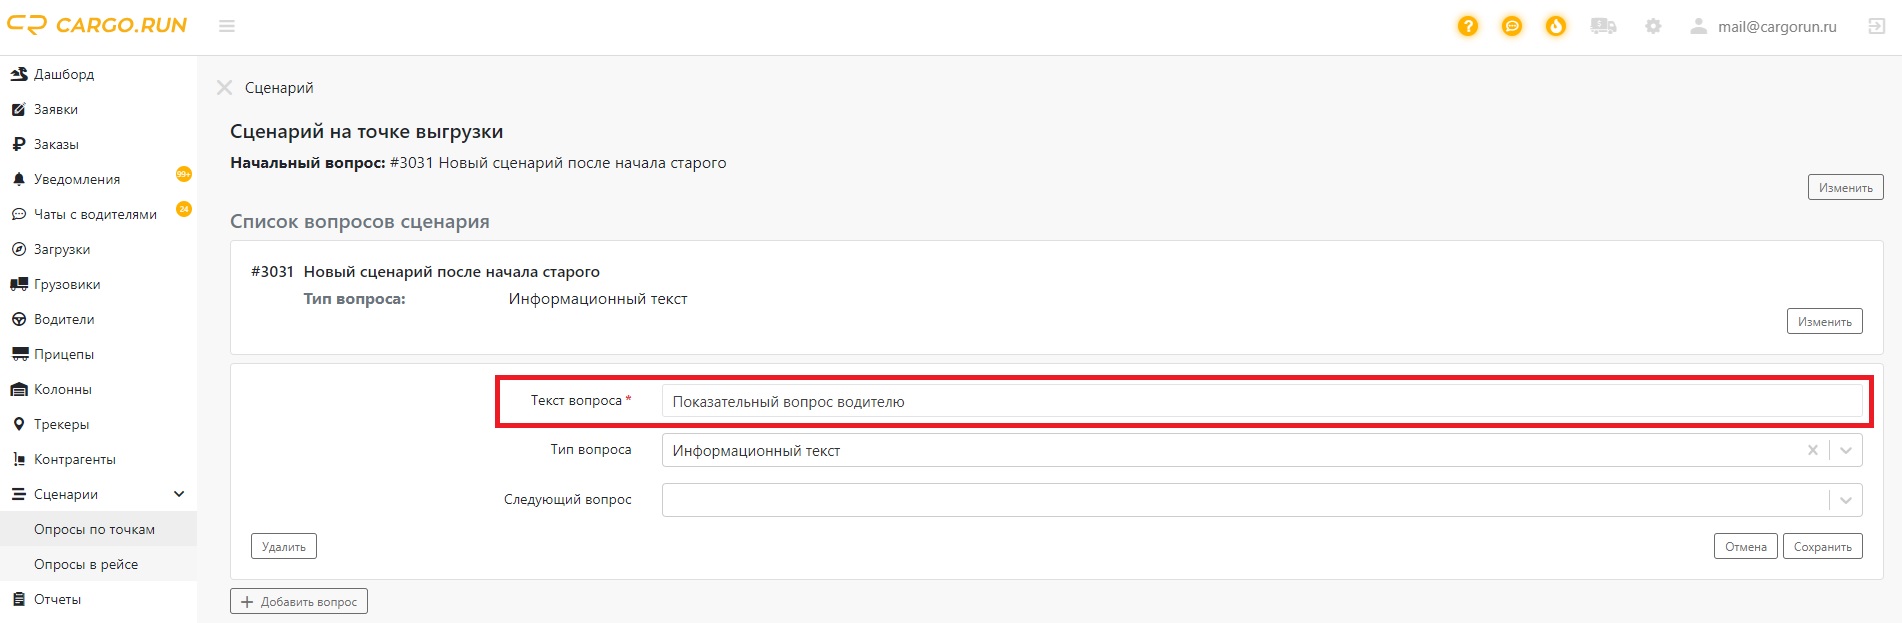Collapse the Сценарии menu chevron
The image size is (1902, 623).
coord(179,493)
